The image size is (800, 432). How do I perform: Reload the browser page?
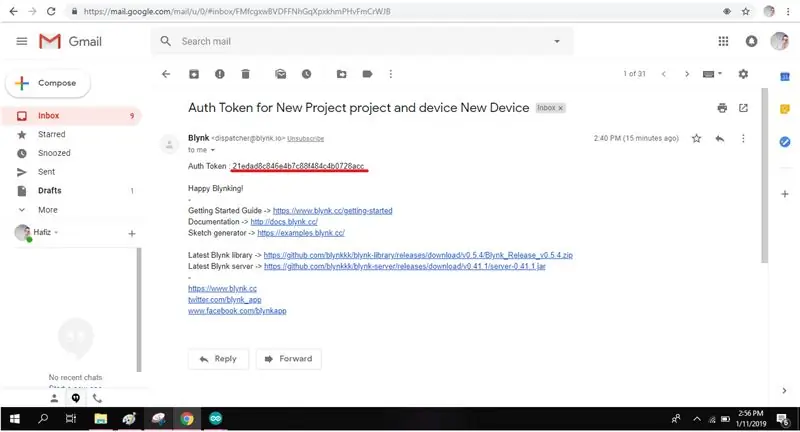pyautogui.click(x=51, y=11)
